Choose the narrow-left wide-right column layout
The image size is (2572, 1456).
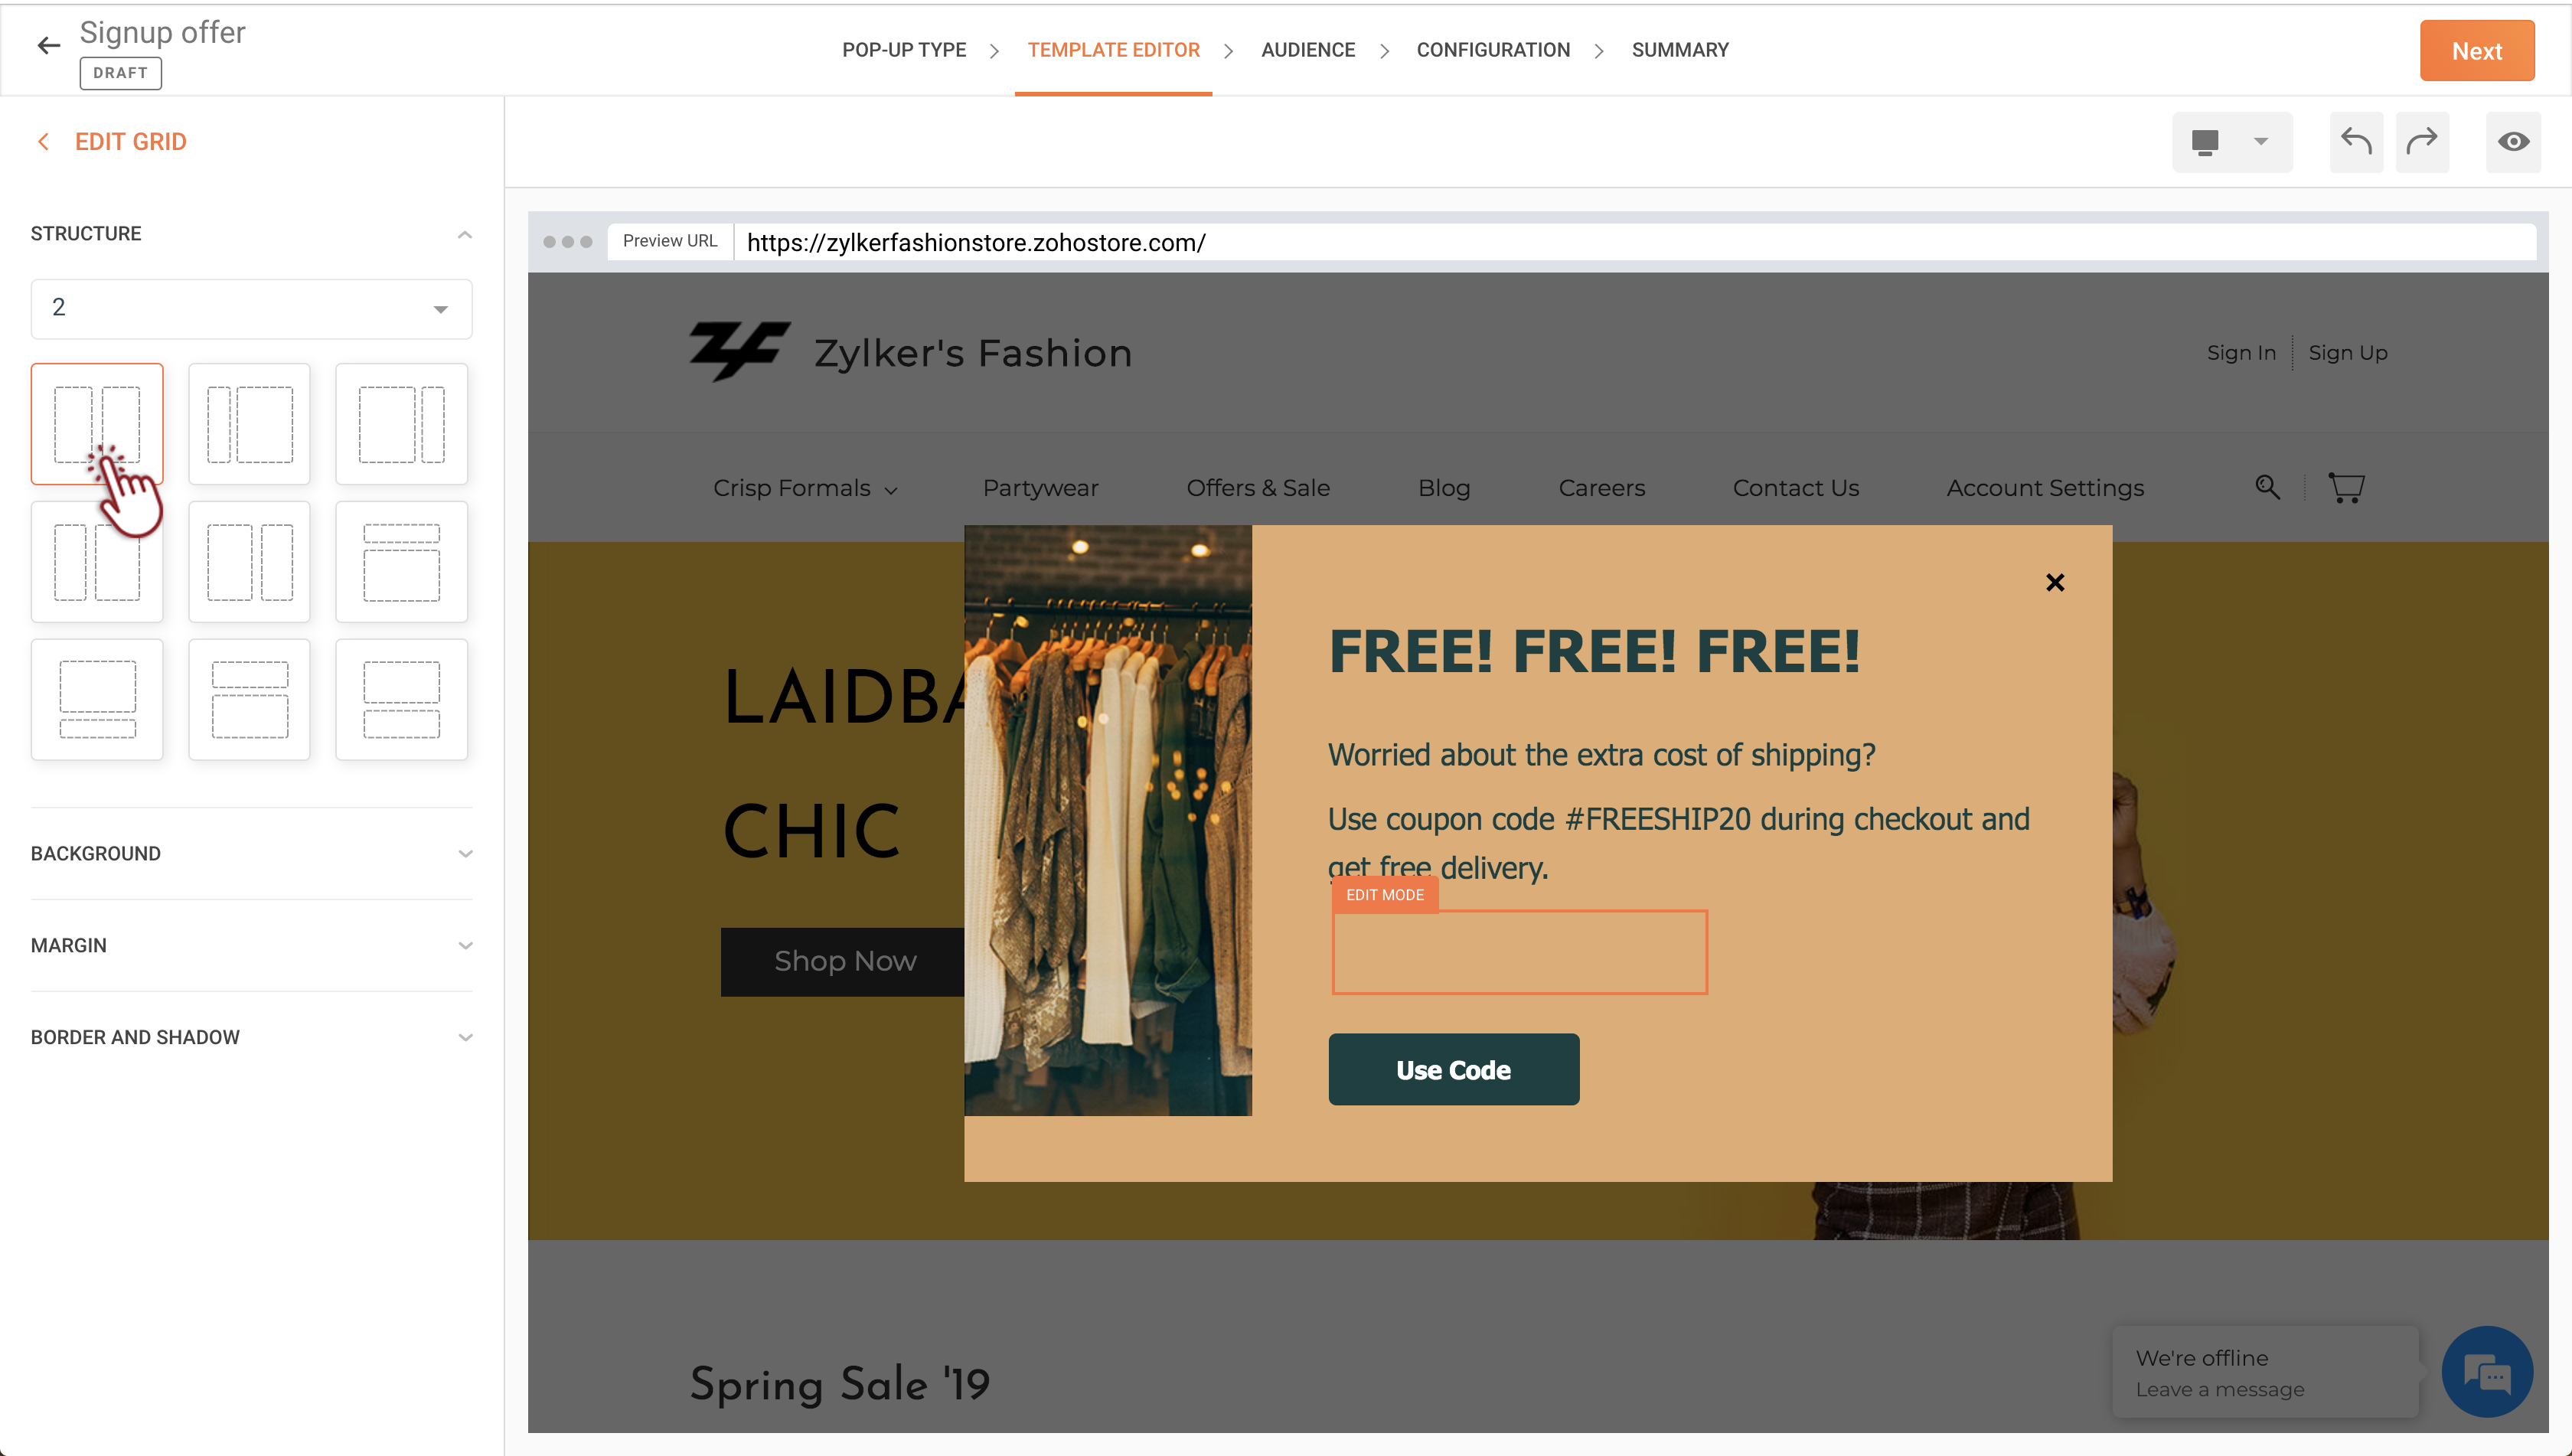[249, 424]
